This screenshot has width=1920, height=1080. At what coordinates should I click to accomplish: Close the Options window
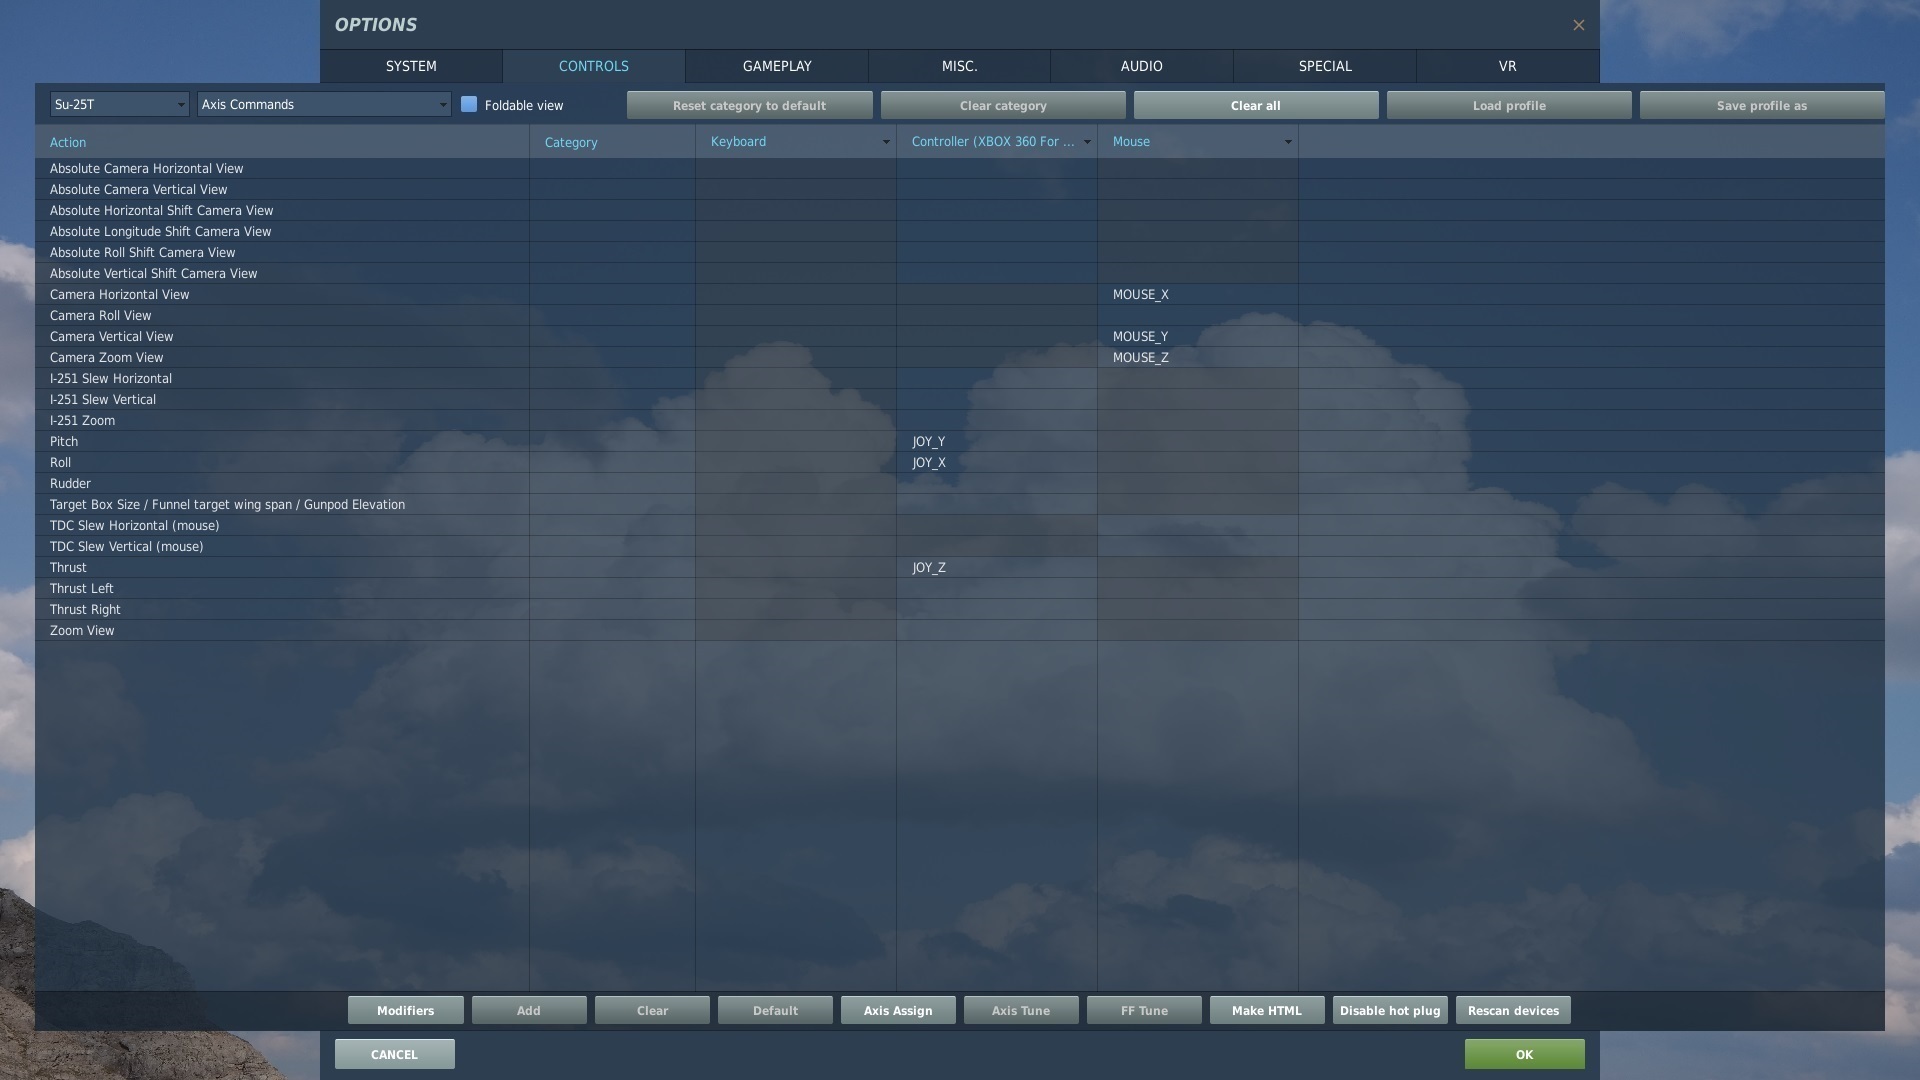1578,25
